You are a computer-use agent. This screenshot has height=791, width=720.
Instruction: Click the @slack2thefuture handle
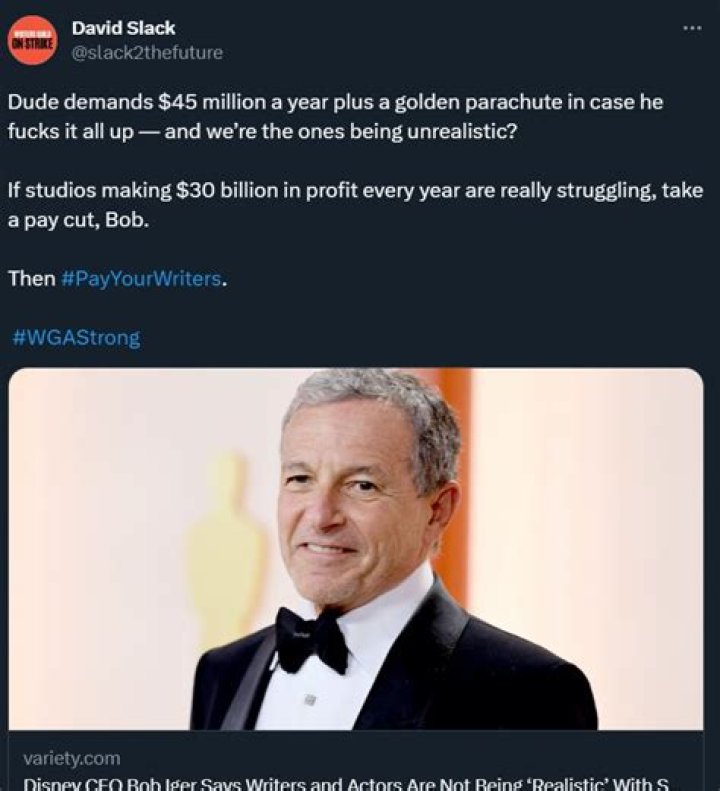pos(147,52)
